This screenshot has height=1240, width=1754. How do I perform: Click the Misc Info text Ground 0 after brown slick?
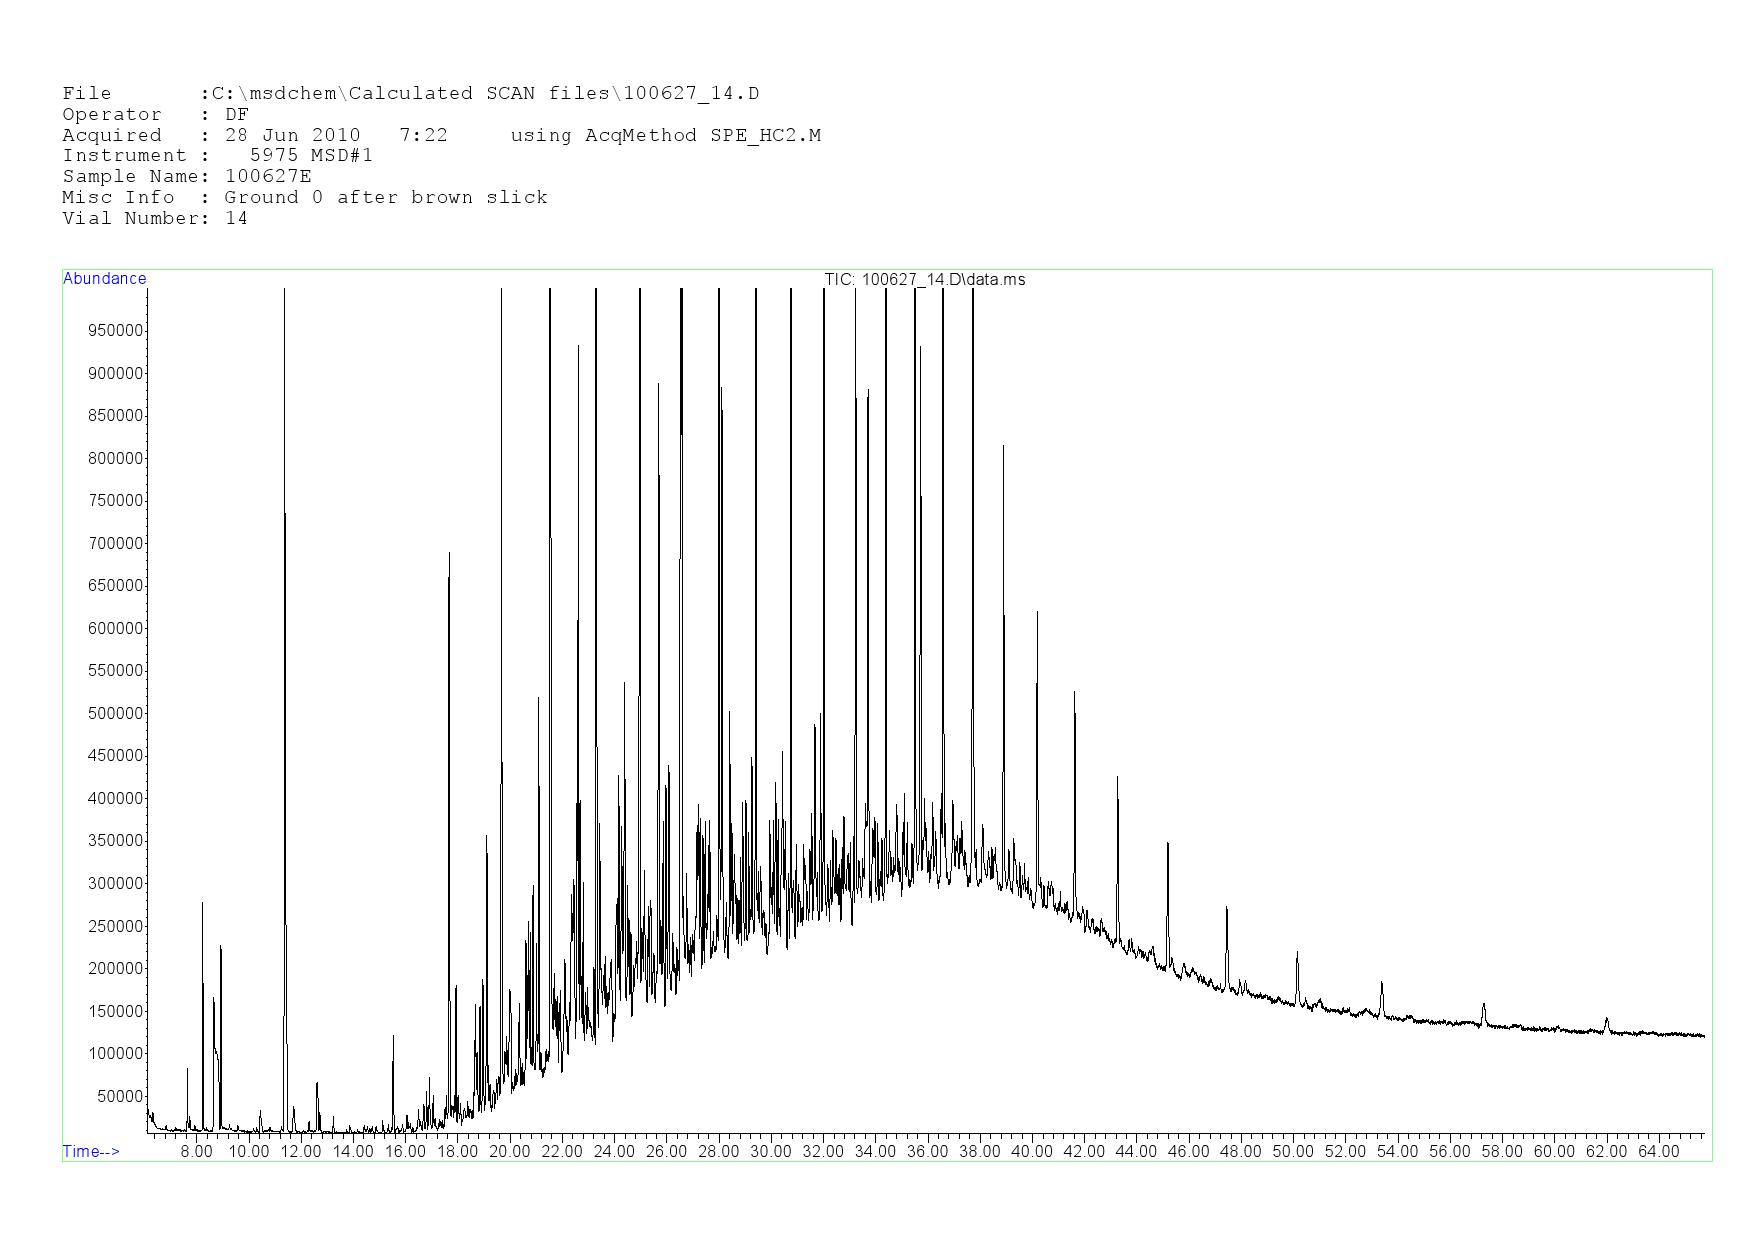pyautogui.click(x=386, y=198)
